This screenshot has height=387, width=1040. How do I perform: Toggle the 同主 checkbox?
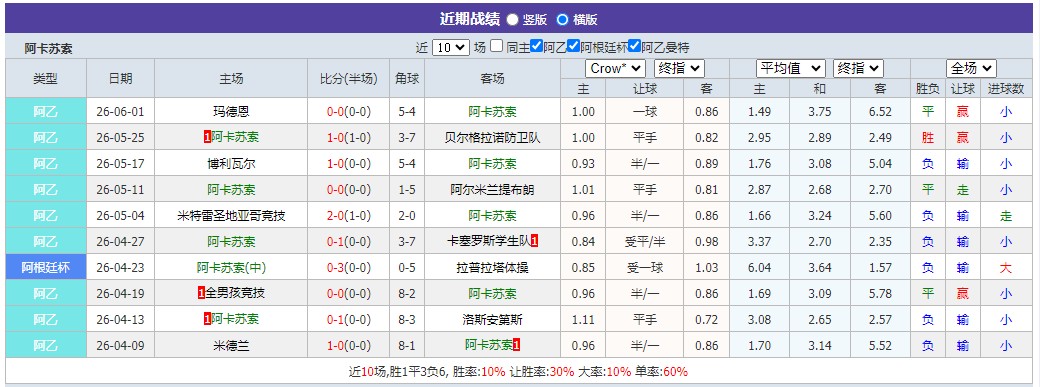coord(496,46)
